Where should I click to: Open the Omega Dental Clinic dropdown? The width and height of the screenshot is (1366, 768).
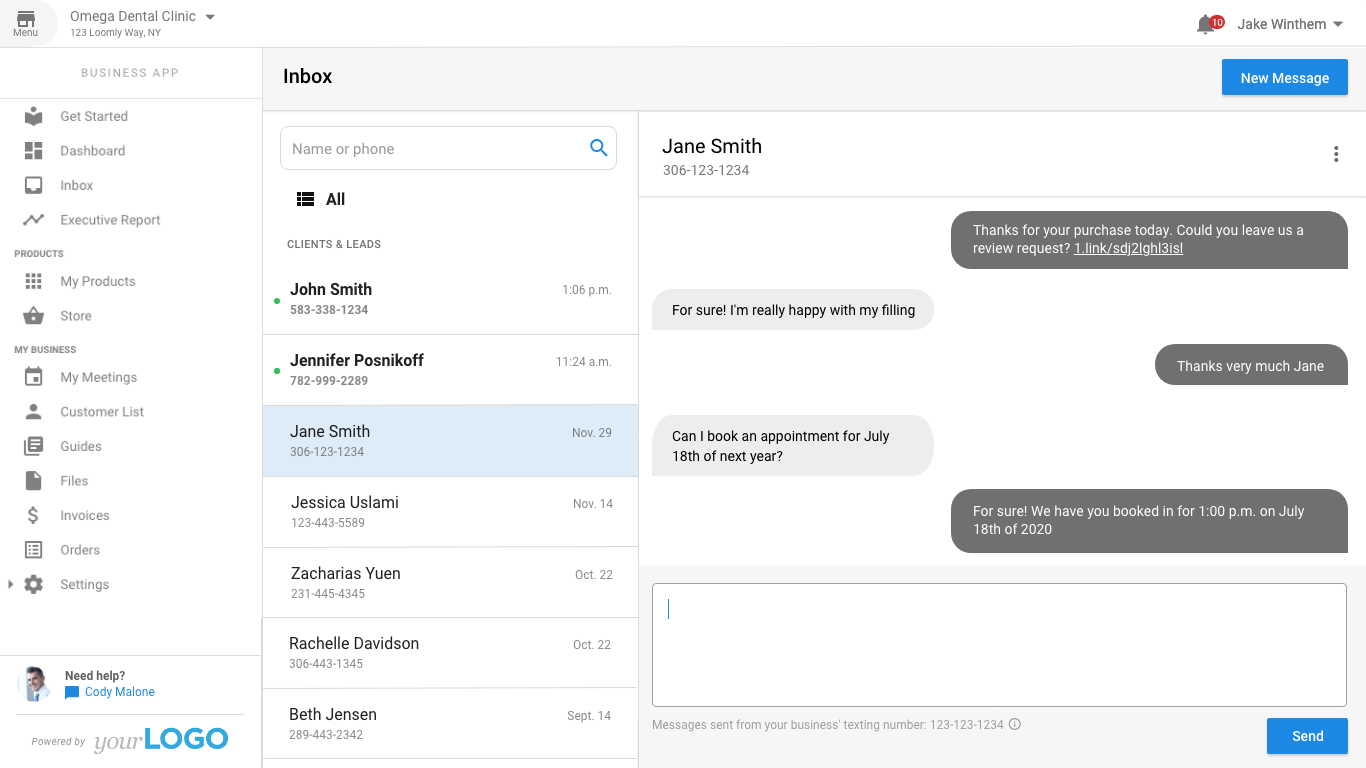142,16
